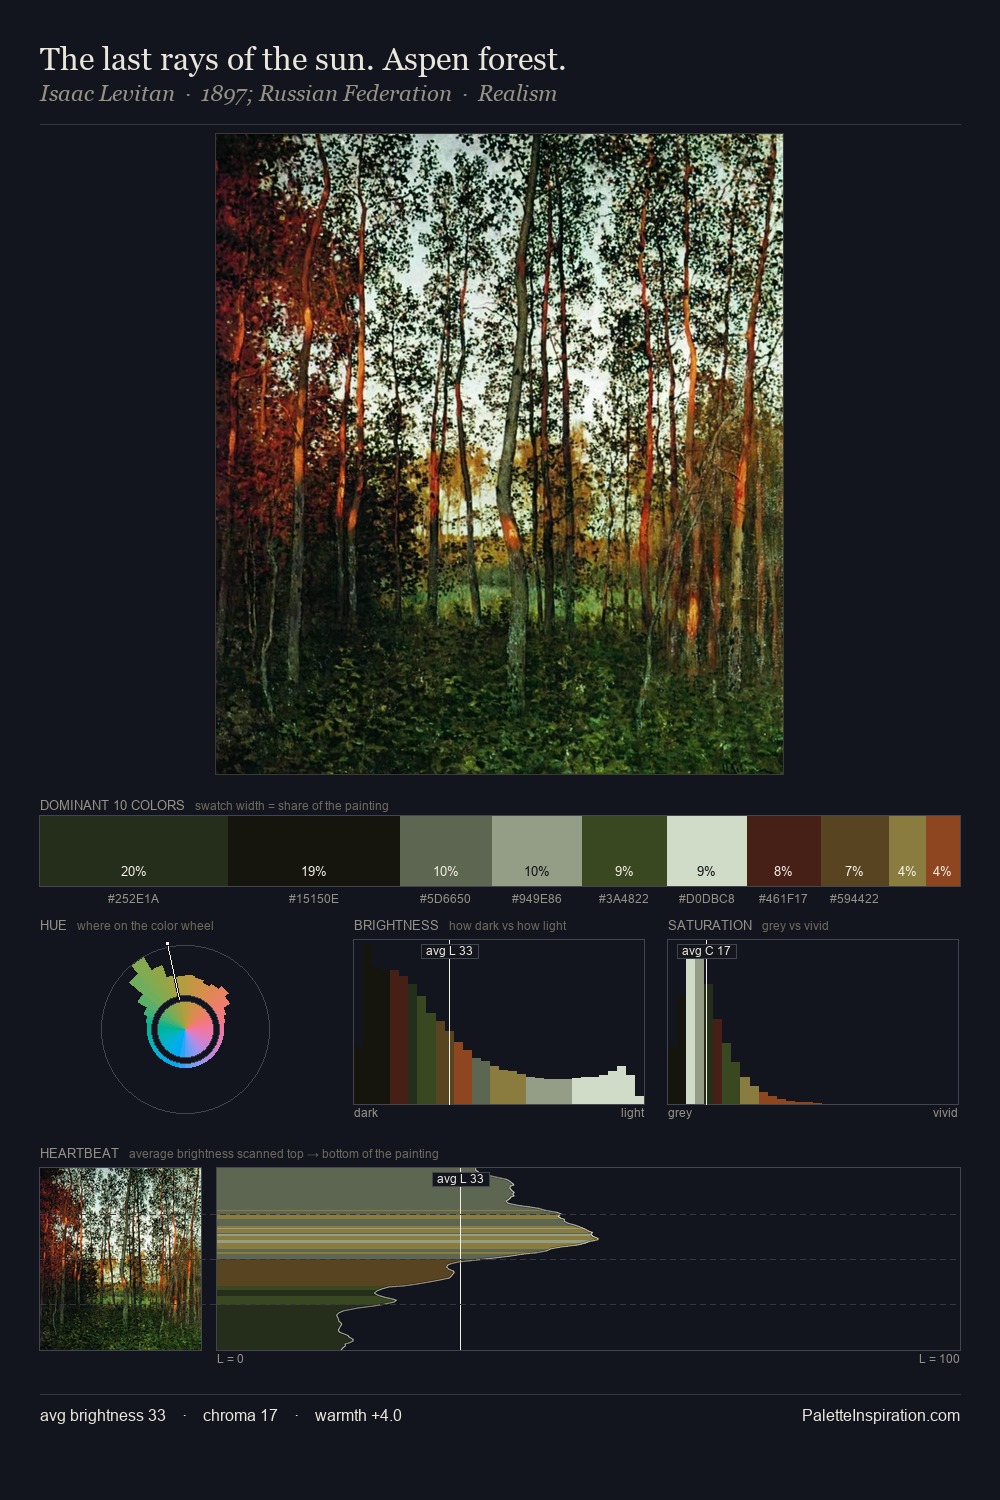Pick the 10% grey-green swatch #5D6650
Image resolution: width=1000 pixels, height=1500 pixels.
pos(446,851)
